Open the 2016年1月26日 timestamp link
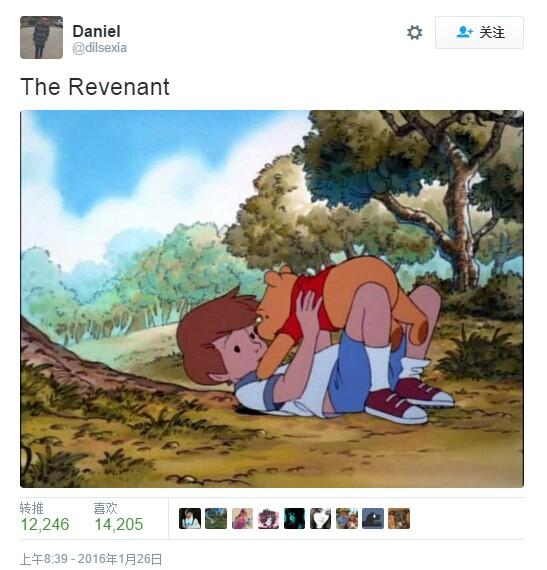The image size is (547, 570). pos(91,559)
